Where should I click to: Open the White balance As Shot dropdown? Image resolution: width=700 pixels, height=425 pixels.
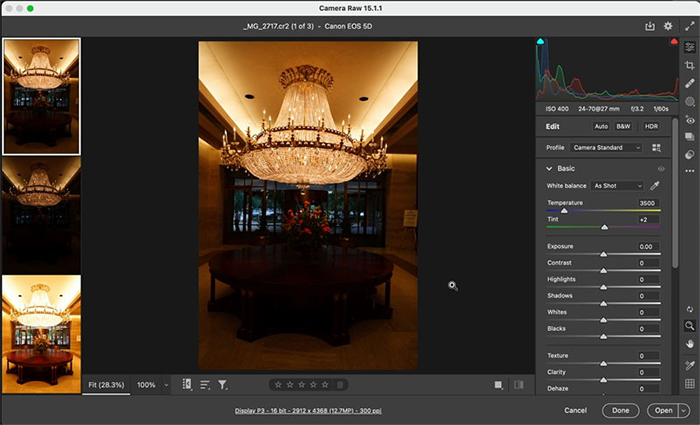(x=618, y=186)
